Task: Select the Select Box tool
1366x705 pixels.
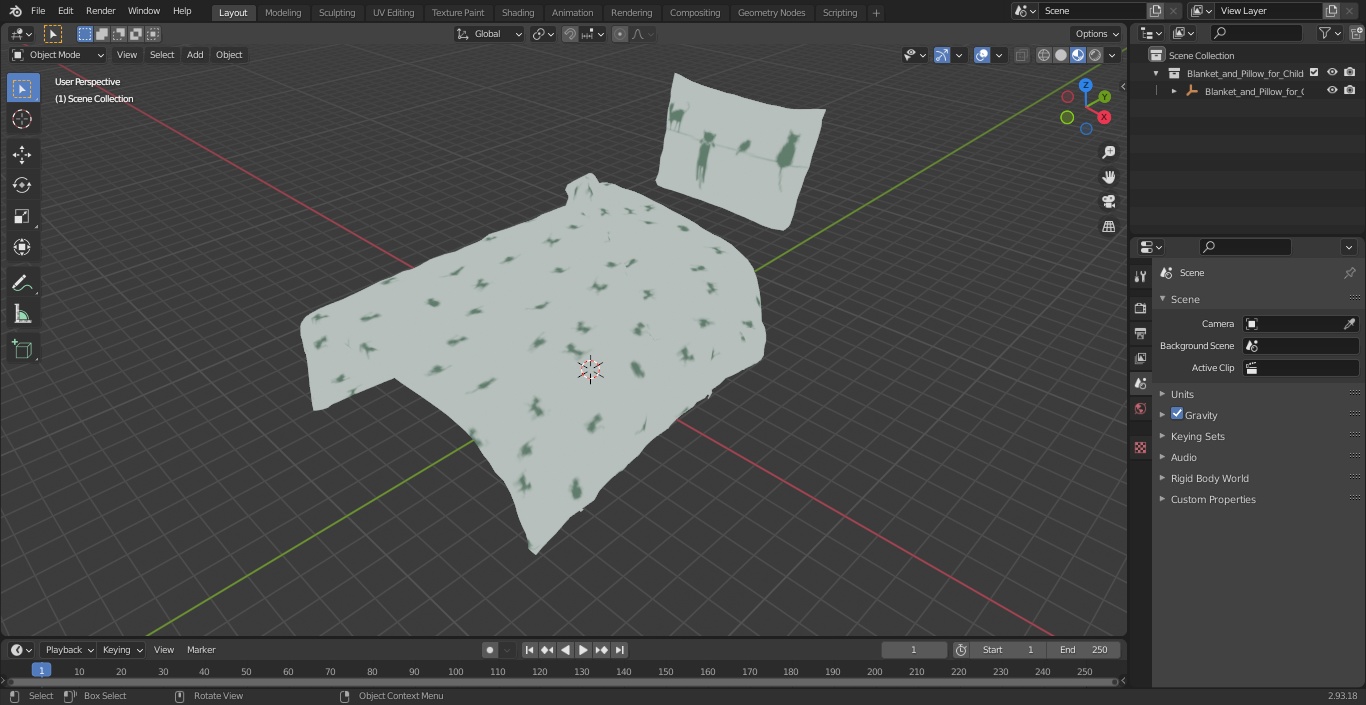Action: [22, 89]
